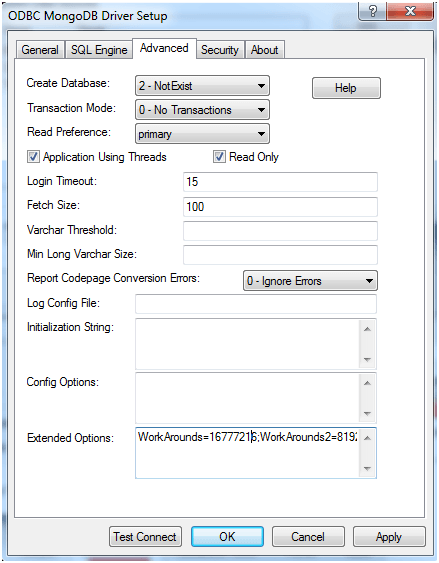439x563 pixels.
Task: Focus the Varchar Threshold field
Action: [280, 231]
